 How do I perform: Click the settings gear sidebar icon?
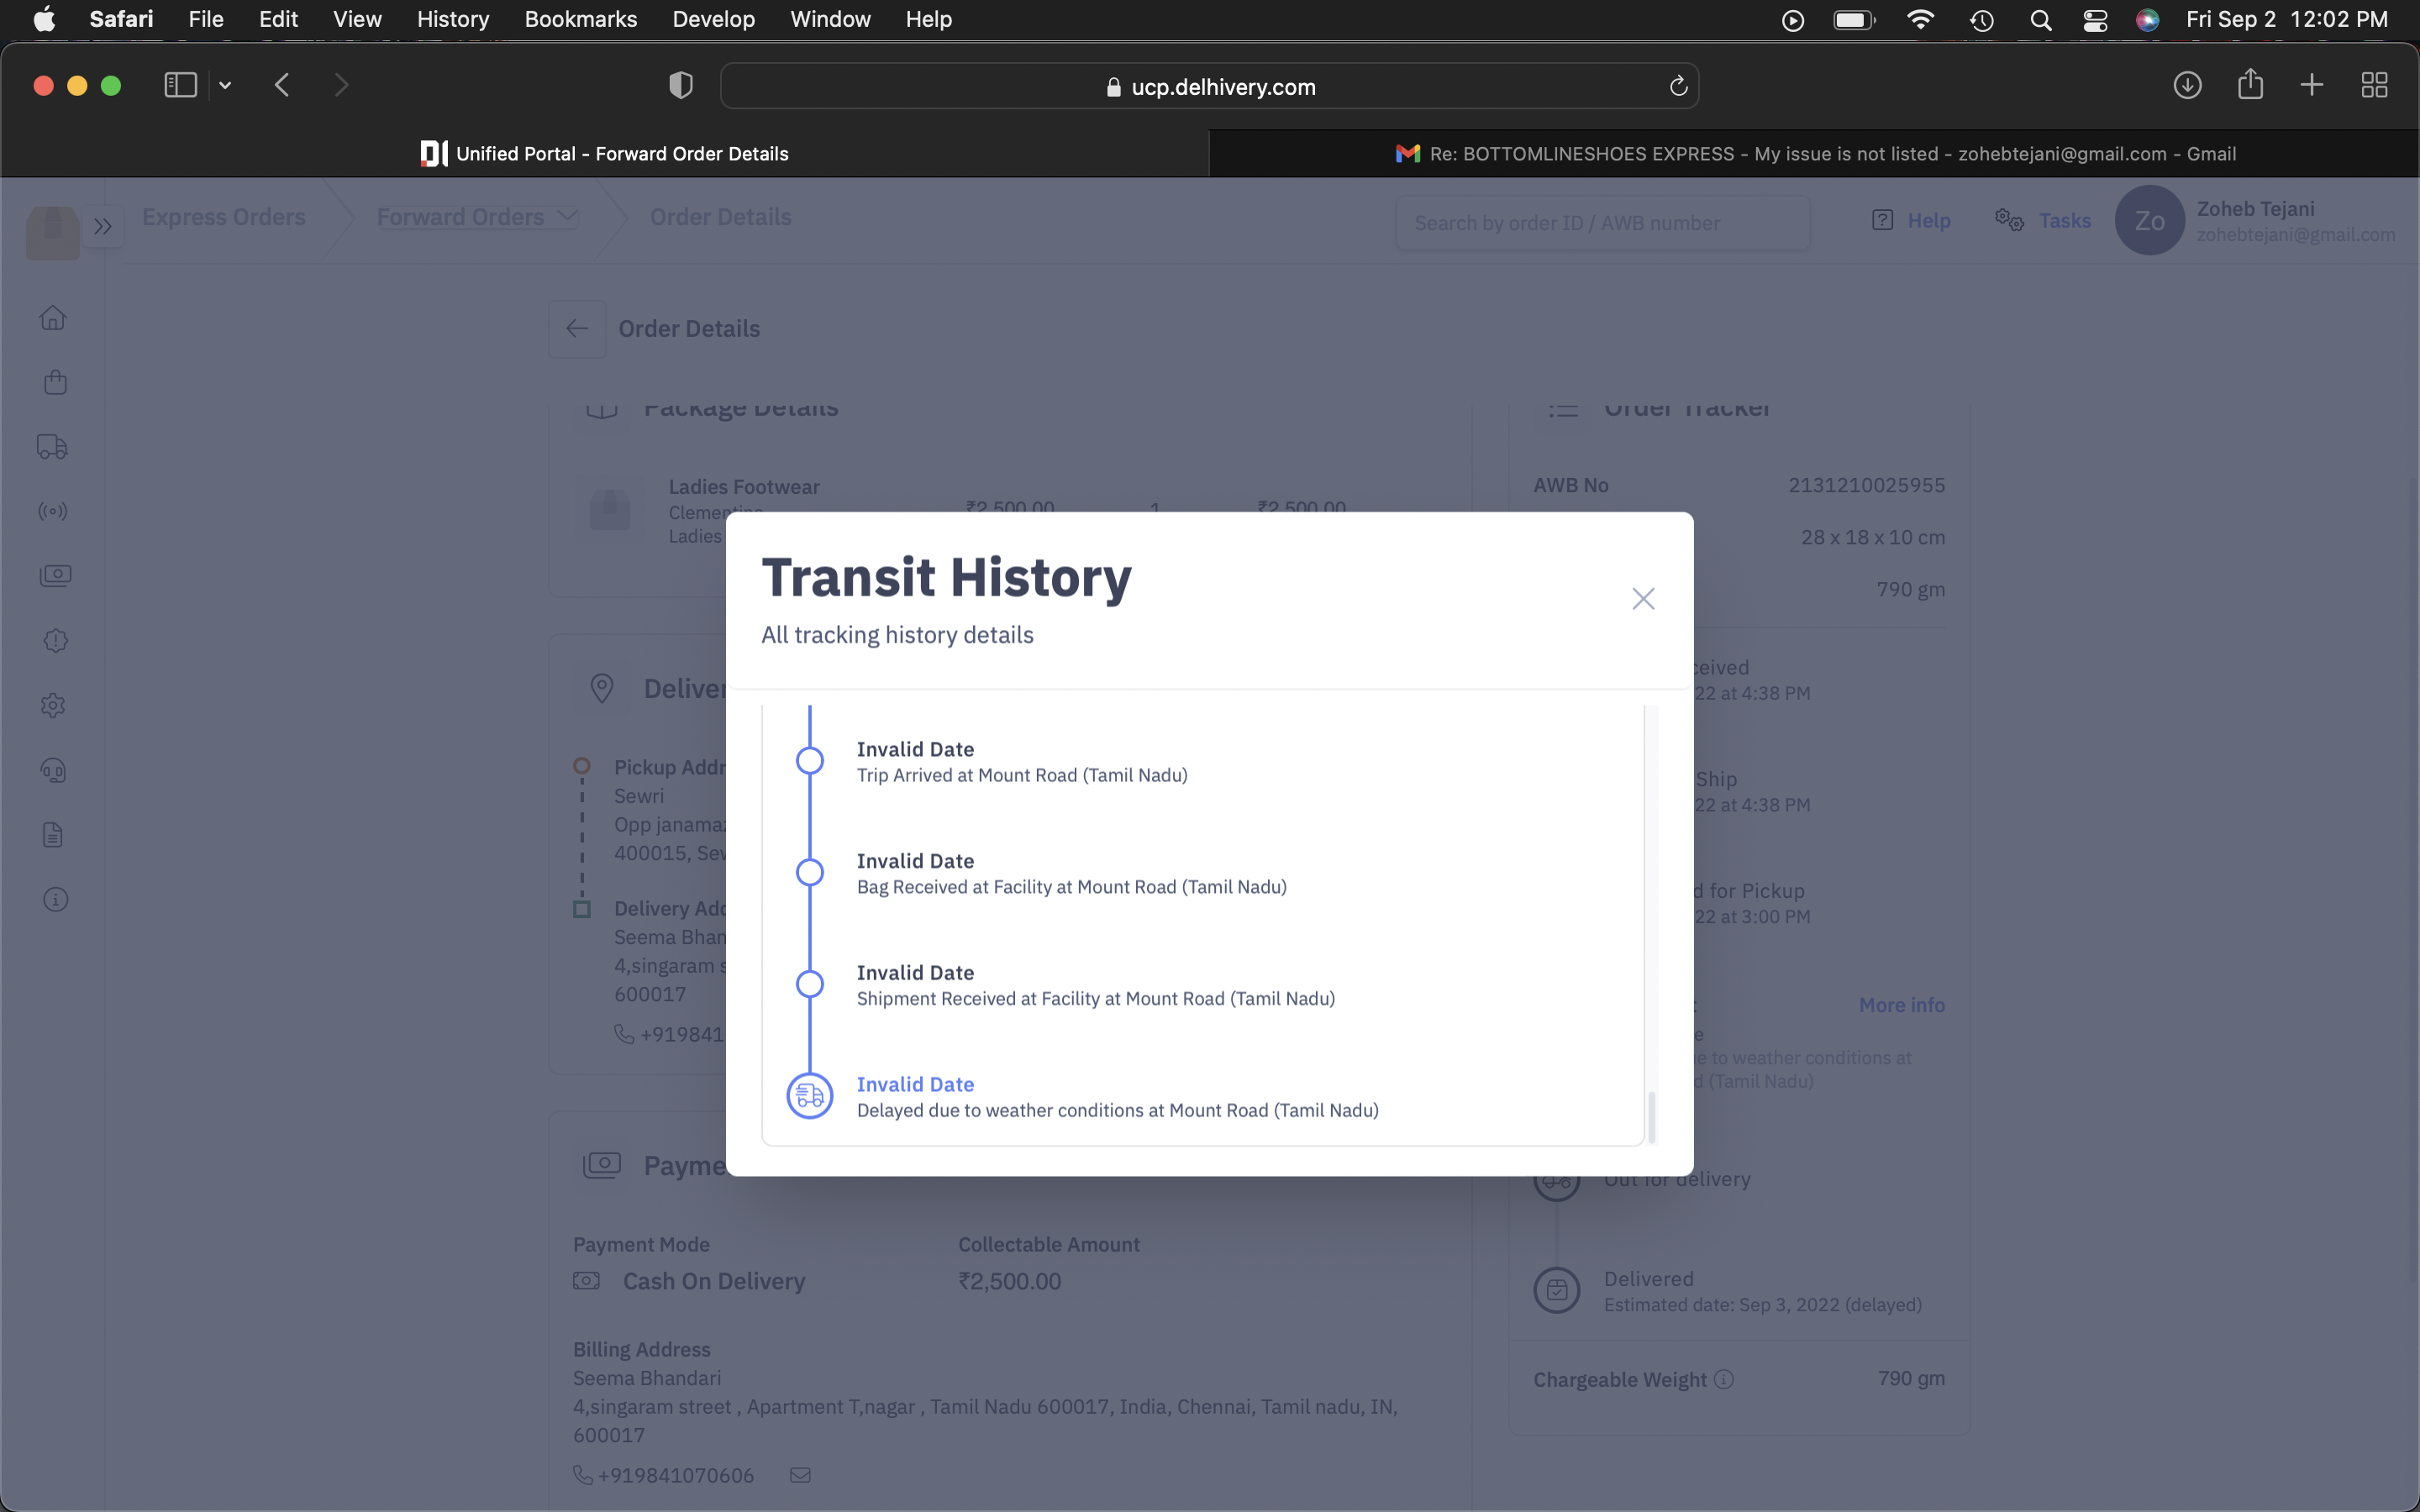(x=54, y=705)
